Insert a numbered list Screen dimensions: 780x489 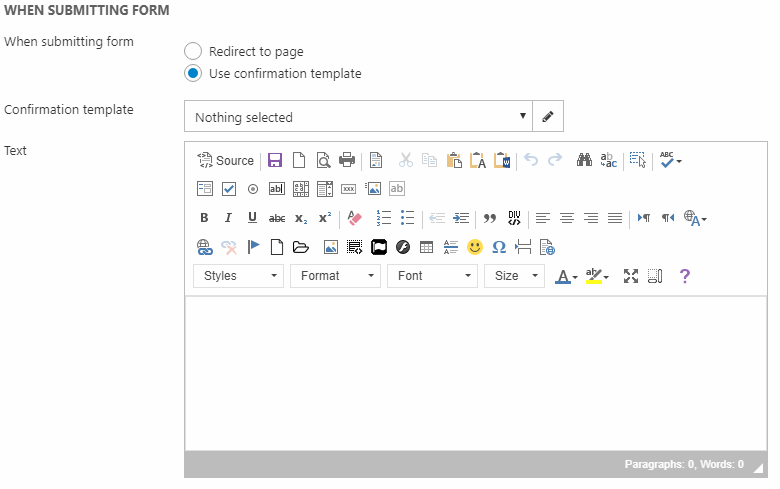[x=383, y=218]
